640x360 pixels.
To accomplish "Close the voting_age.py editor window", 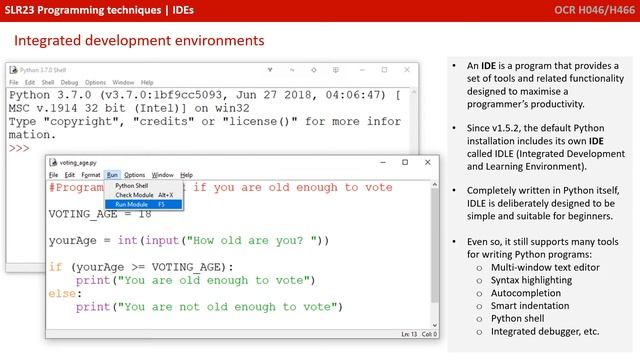I will 428,162.
